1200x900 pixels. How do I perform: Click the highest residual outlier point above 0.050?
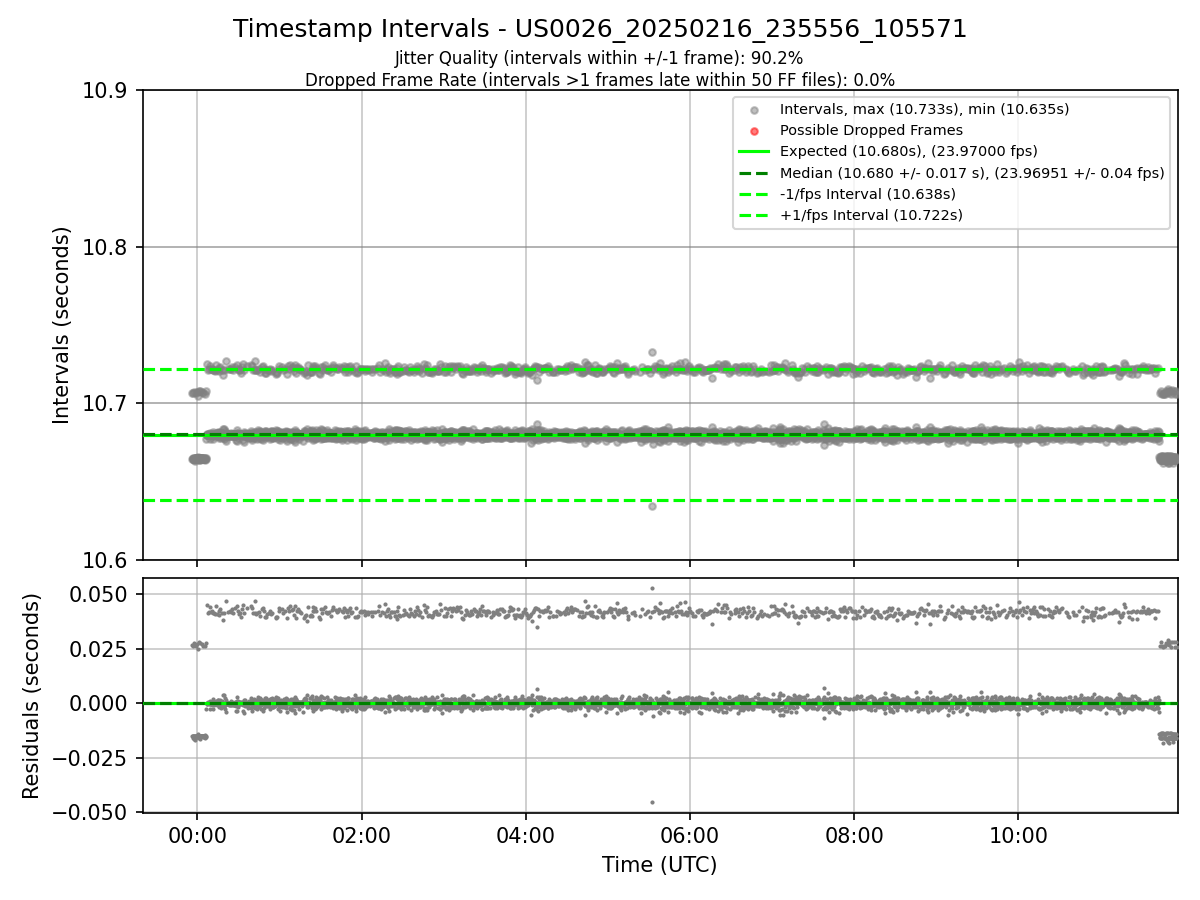pyautogui.click(x=652, y=588)
